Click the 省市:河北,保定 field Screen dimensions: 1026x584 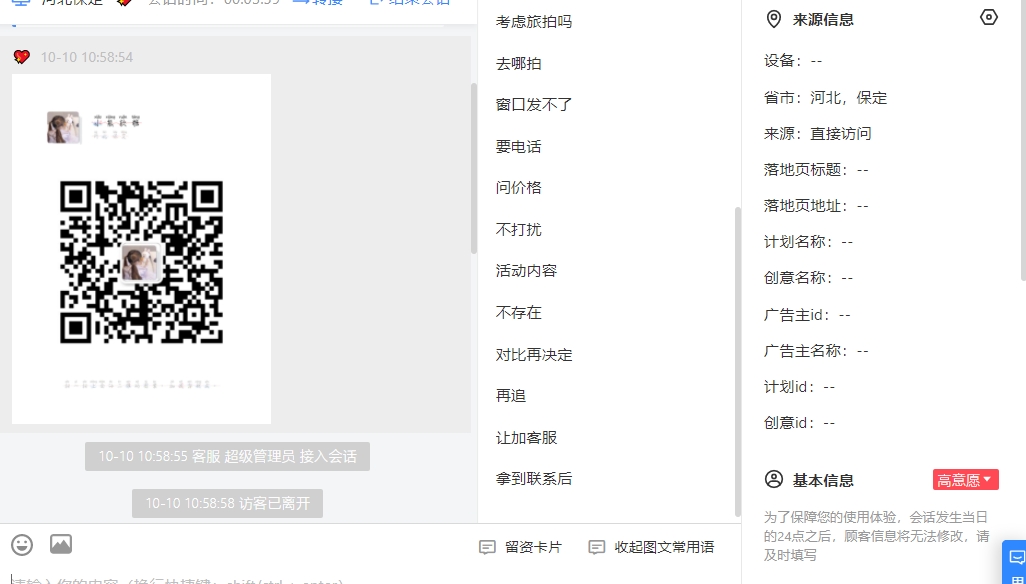826,98
